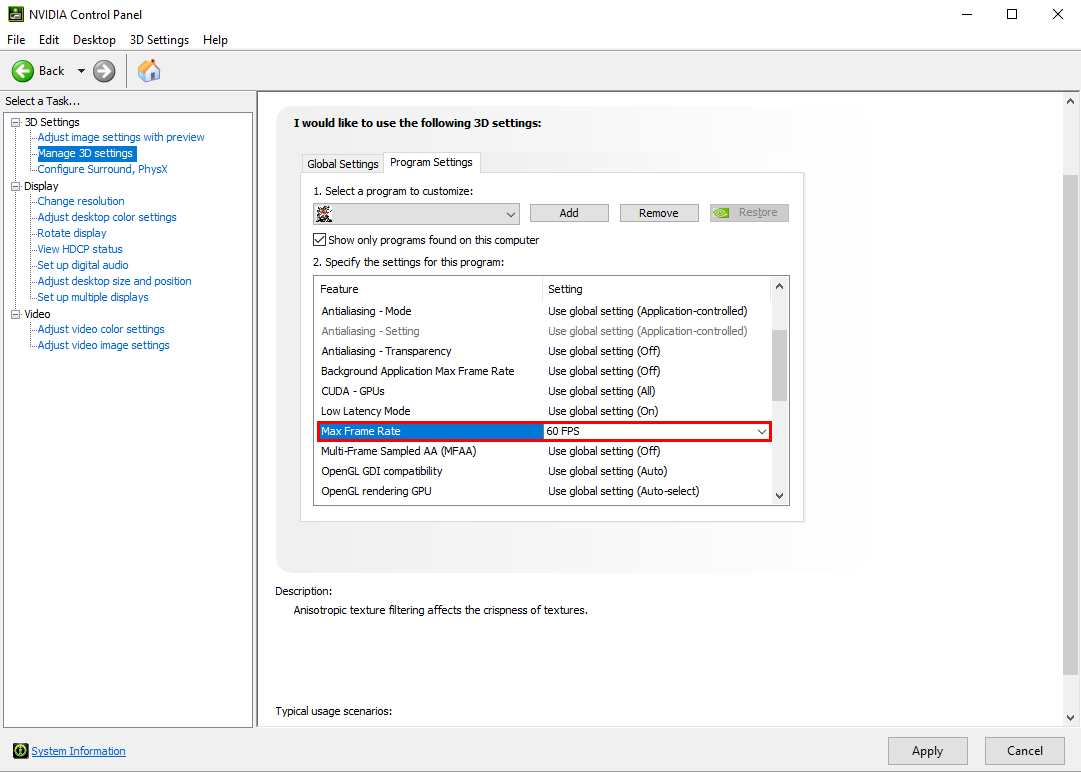This screenshot has height=773, width=1081.
Task: Click the program icon in selector
Action: click(324, 214)
